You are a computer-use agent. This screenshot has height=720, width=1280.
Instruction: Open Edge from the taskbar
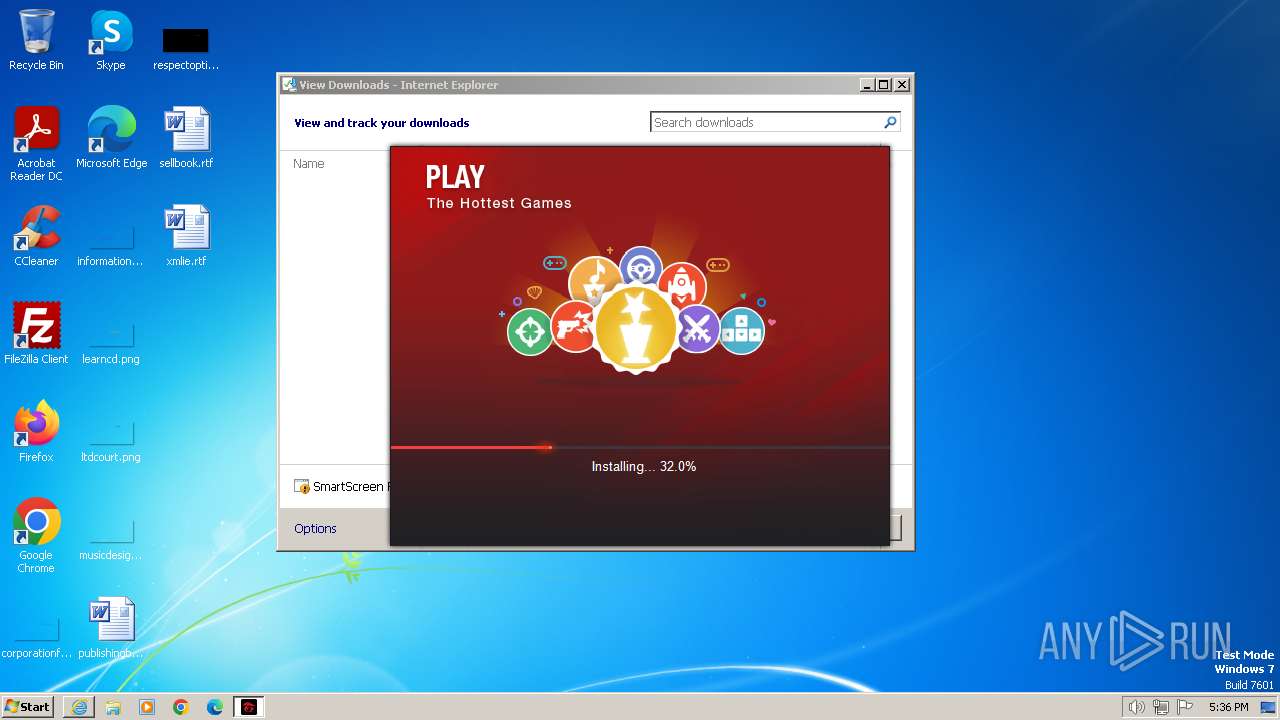coord(215,707)
